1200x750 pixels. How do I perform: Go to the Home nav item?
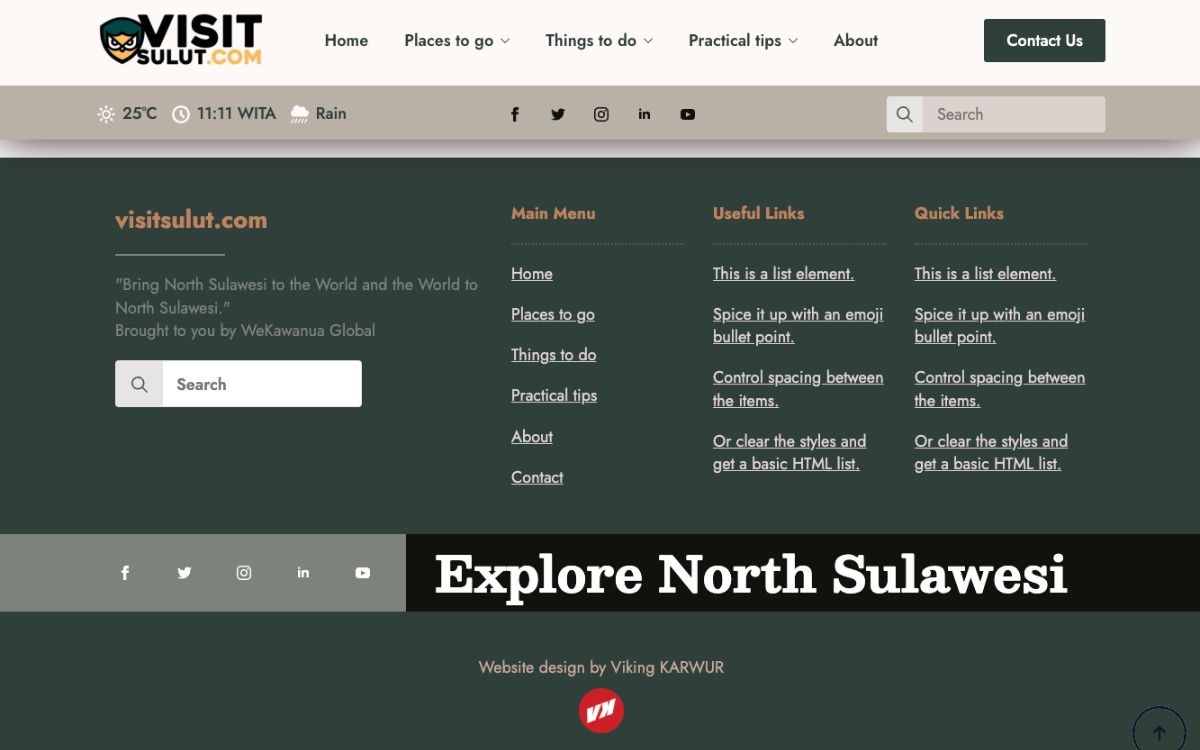click(x=346, y=41)
